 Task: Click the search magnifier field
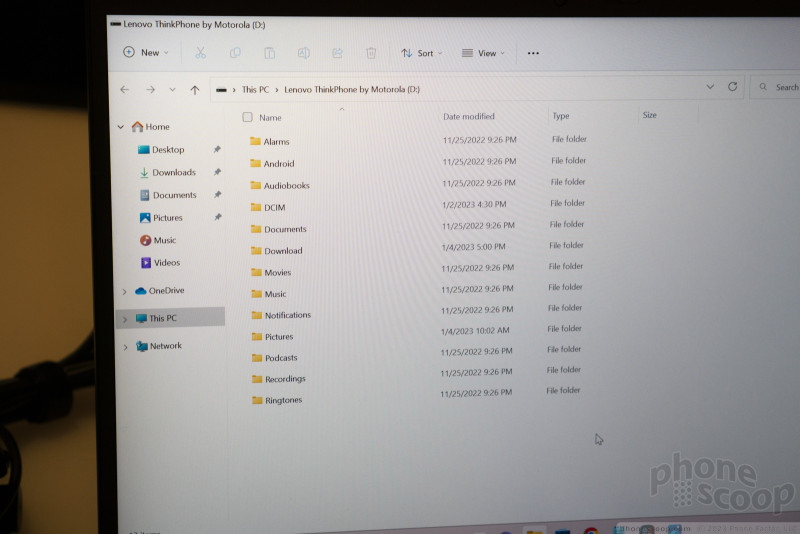click(x=778, y=87)
